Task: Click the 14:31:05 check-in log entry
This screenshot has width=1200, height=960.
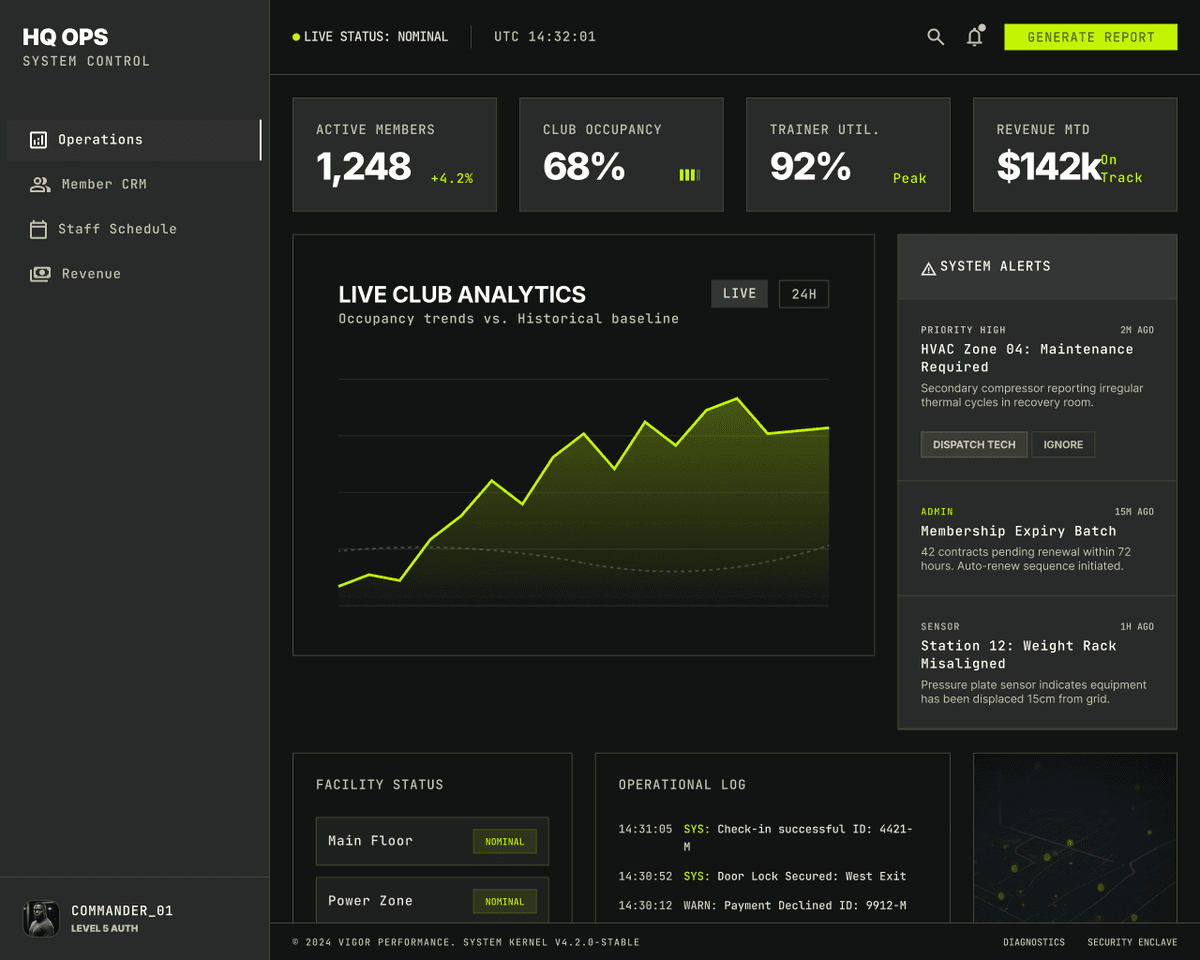Action: click(766, 837)
